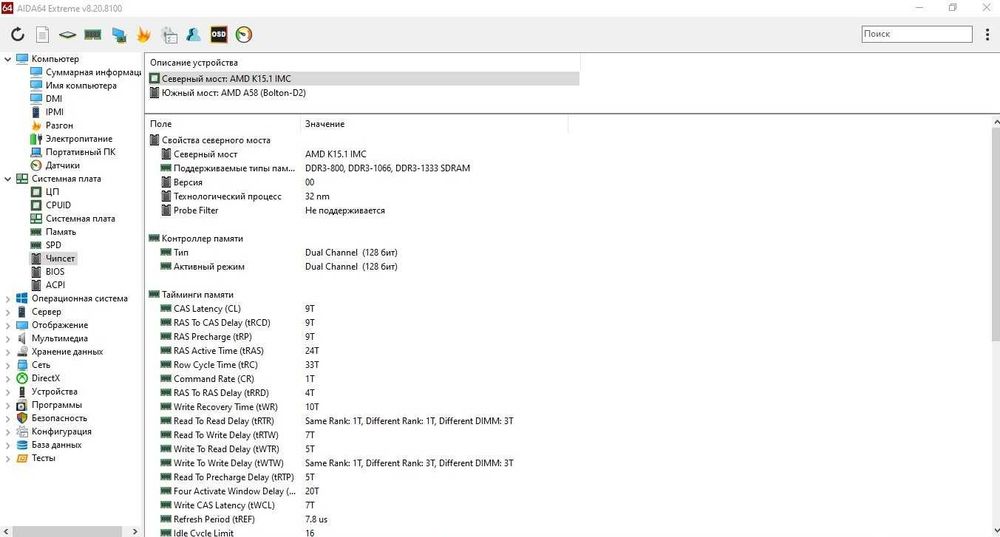This screenshot has width=1000, height=537.
Task: Open the memory module toolbar icon
Action: 93,34
